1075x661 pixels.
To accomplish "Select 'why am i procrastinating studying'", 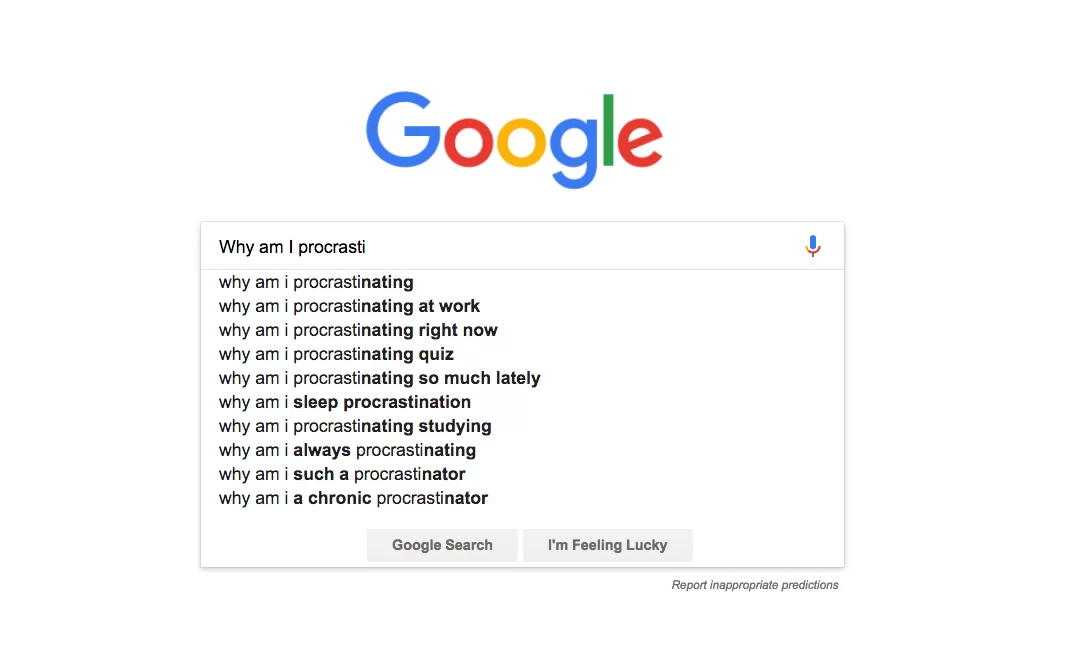I will pos(355,426).
